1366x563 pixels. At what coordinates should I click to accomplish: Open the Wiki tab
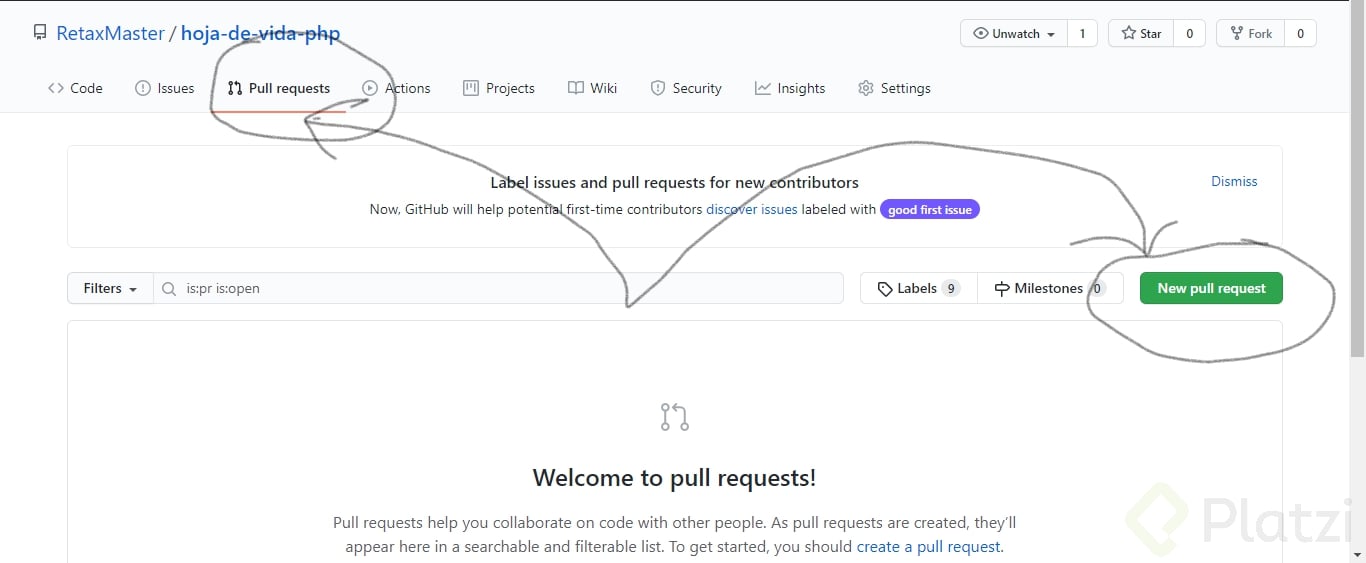(593, 88)
